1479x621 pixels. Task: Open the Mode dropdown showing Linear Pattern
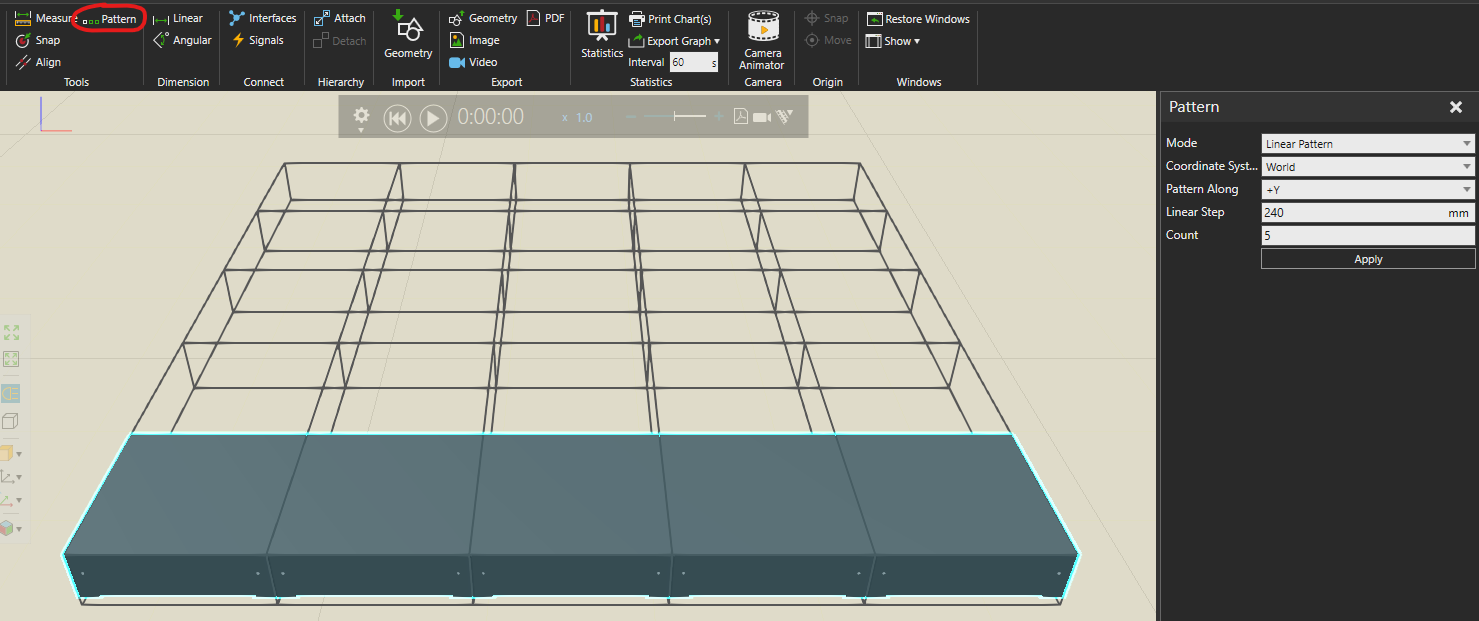tap(1367, 144)
